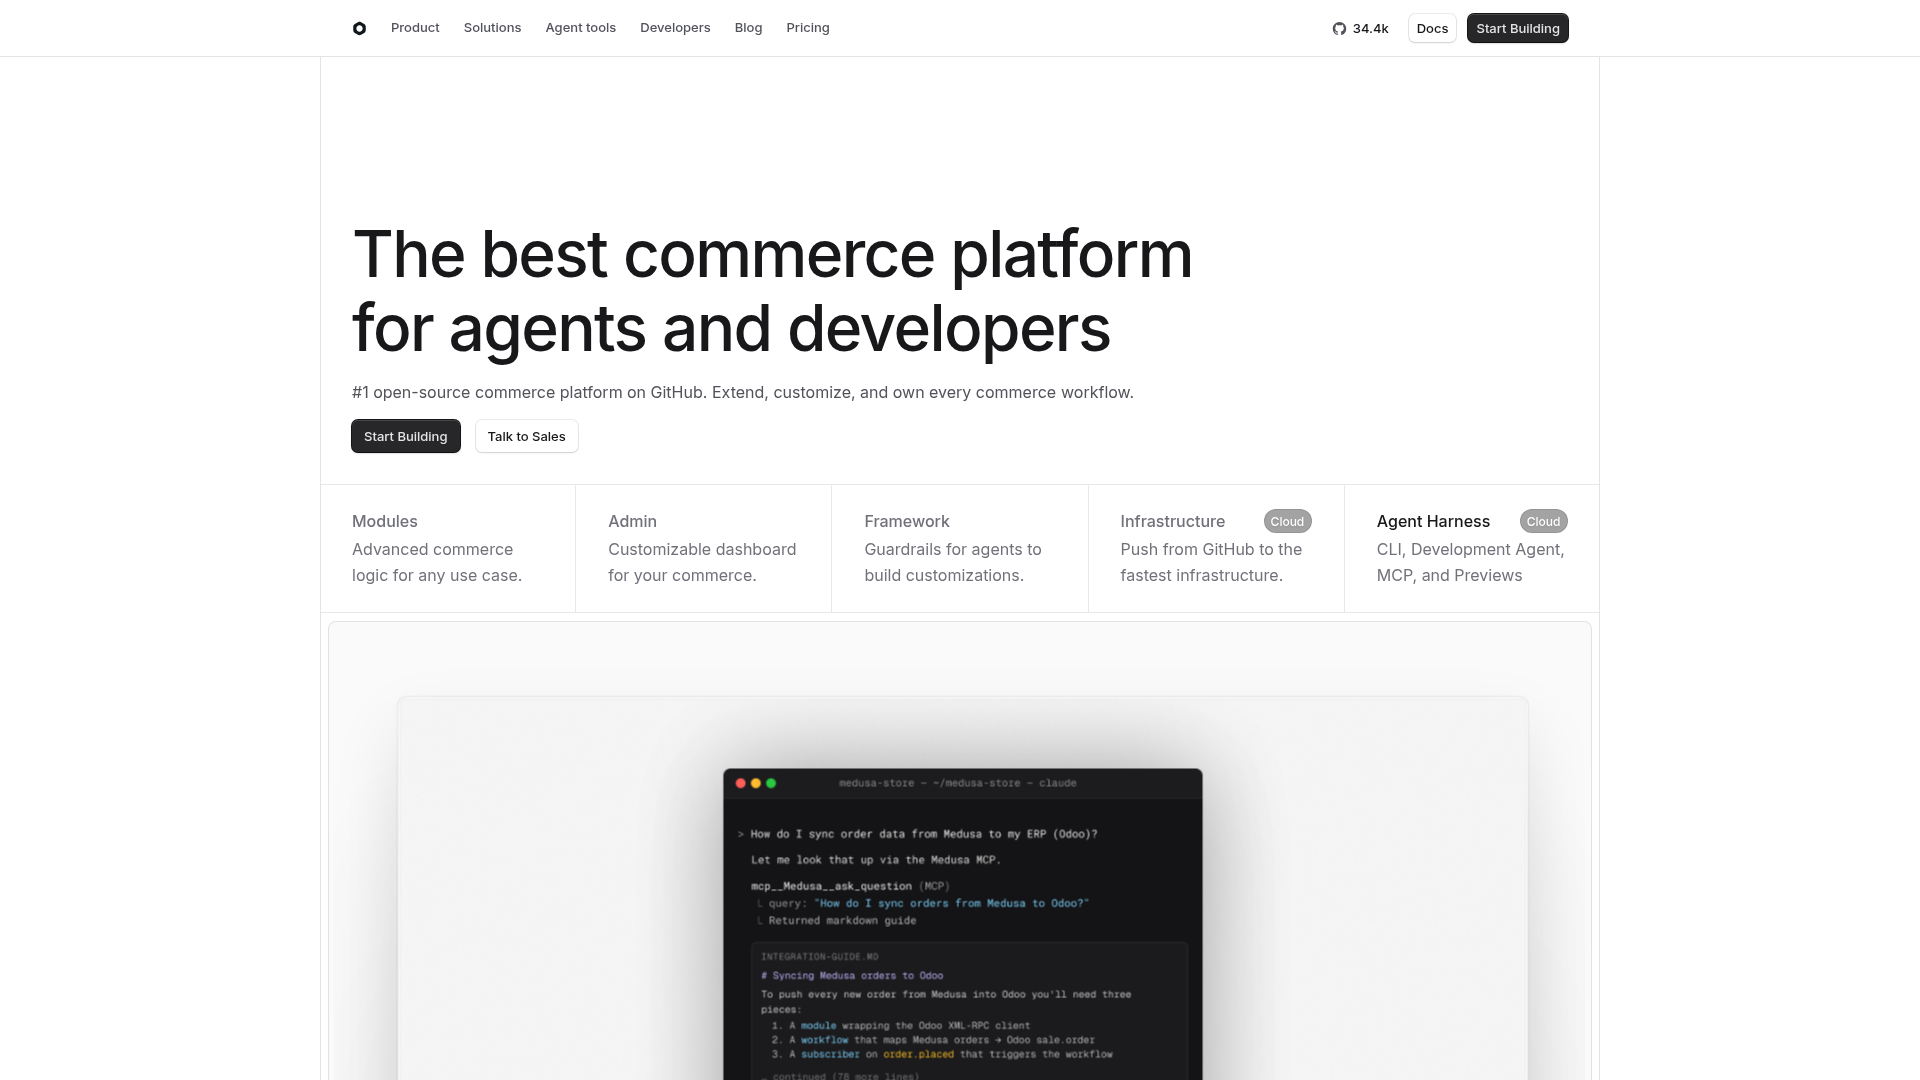The width and height of the screenshot is (1920, 1080).
Task: Click 'Advanced commerce logic for any use case.' text
Action: [x=437, y=562]
